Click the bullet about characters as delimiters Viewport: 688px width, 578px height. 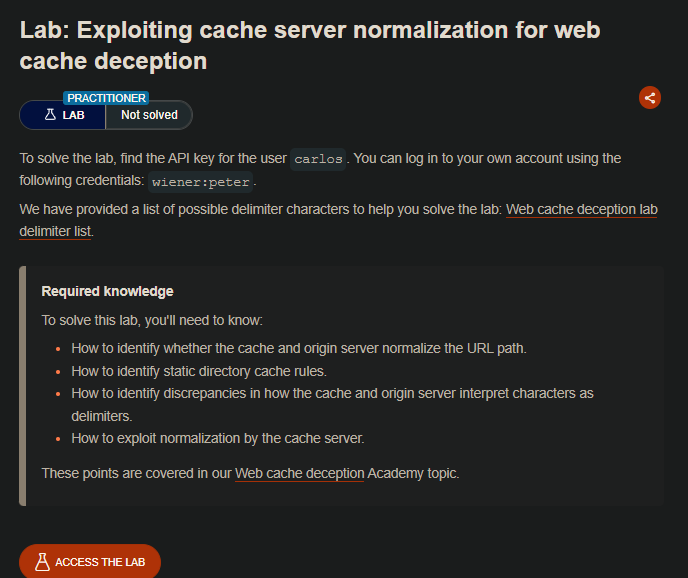332,393
